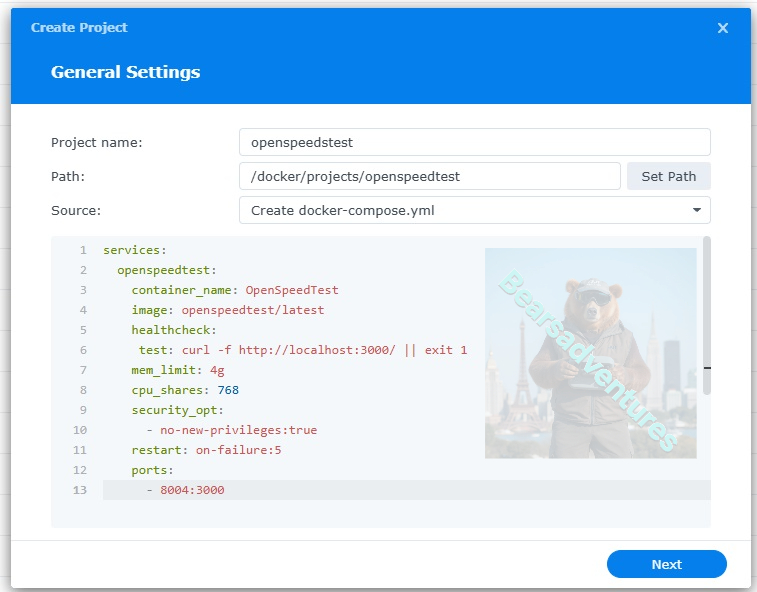Place cursor on the 'services:' line

135,250
